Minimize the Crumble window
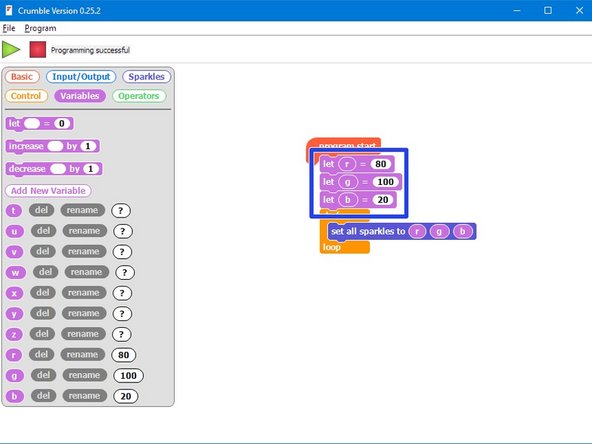 tap(517, 10)
